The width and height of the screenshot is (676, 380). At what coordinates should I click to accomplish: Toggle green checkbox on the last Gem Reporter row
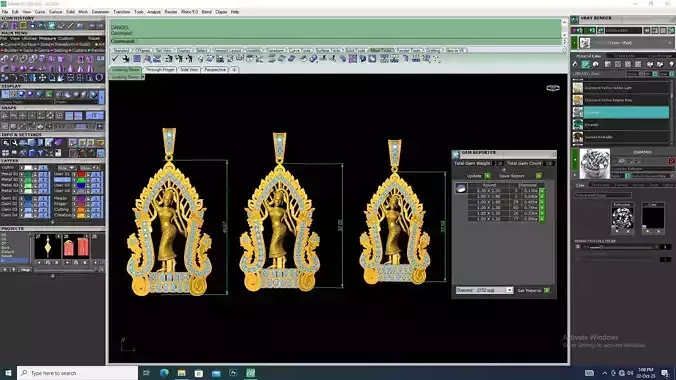click(542, 219)
